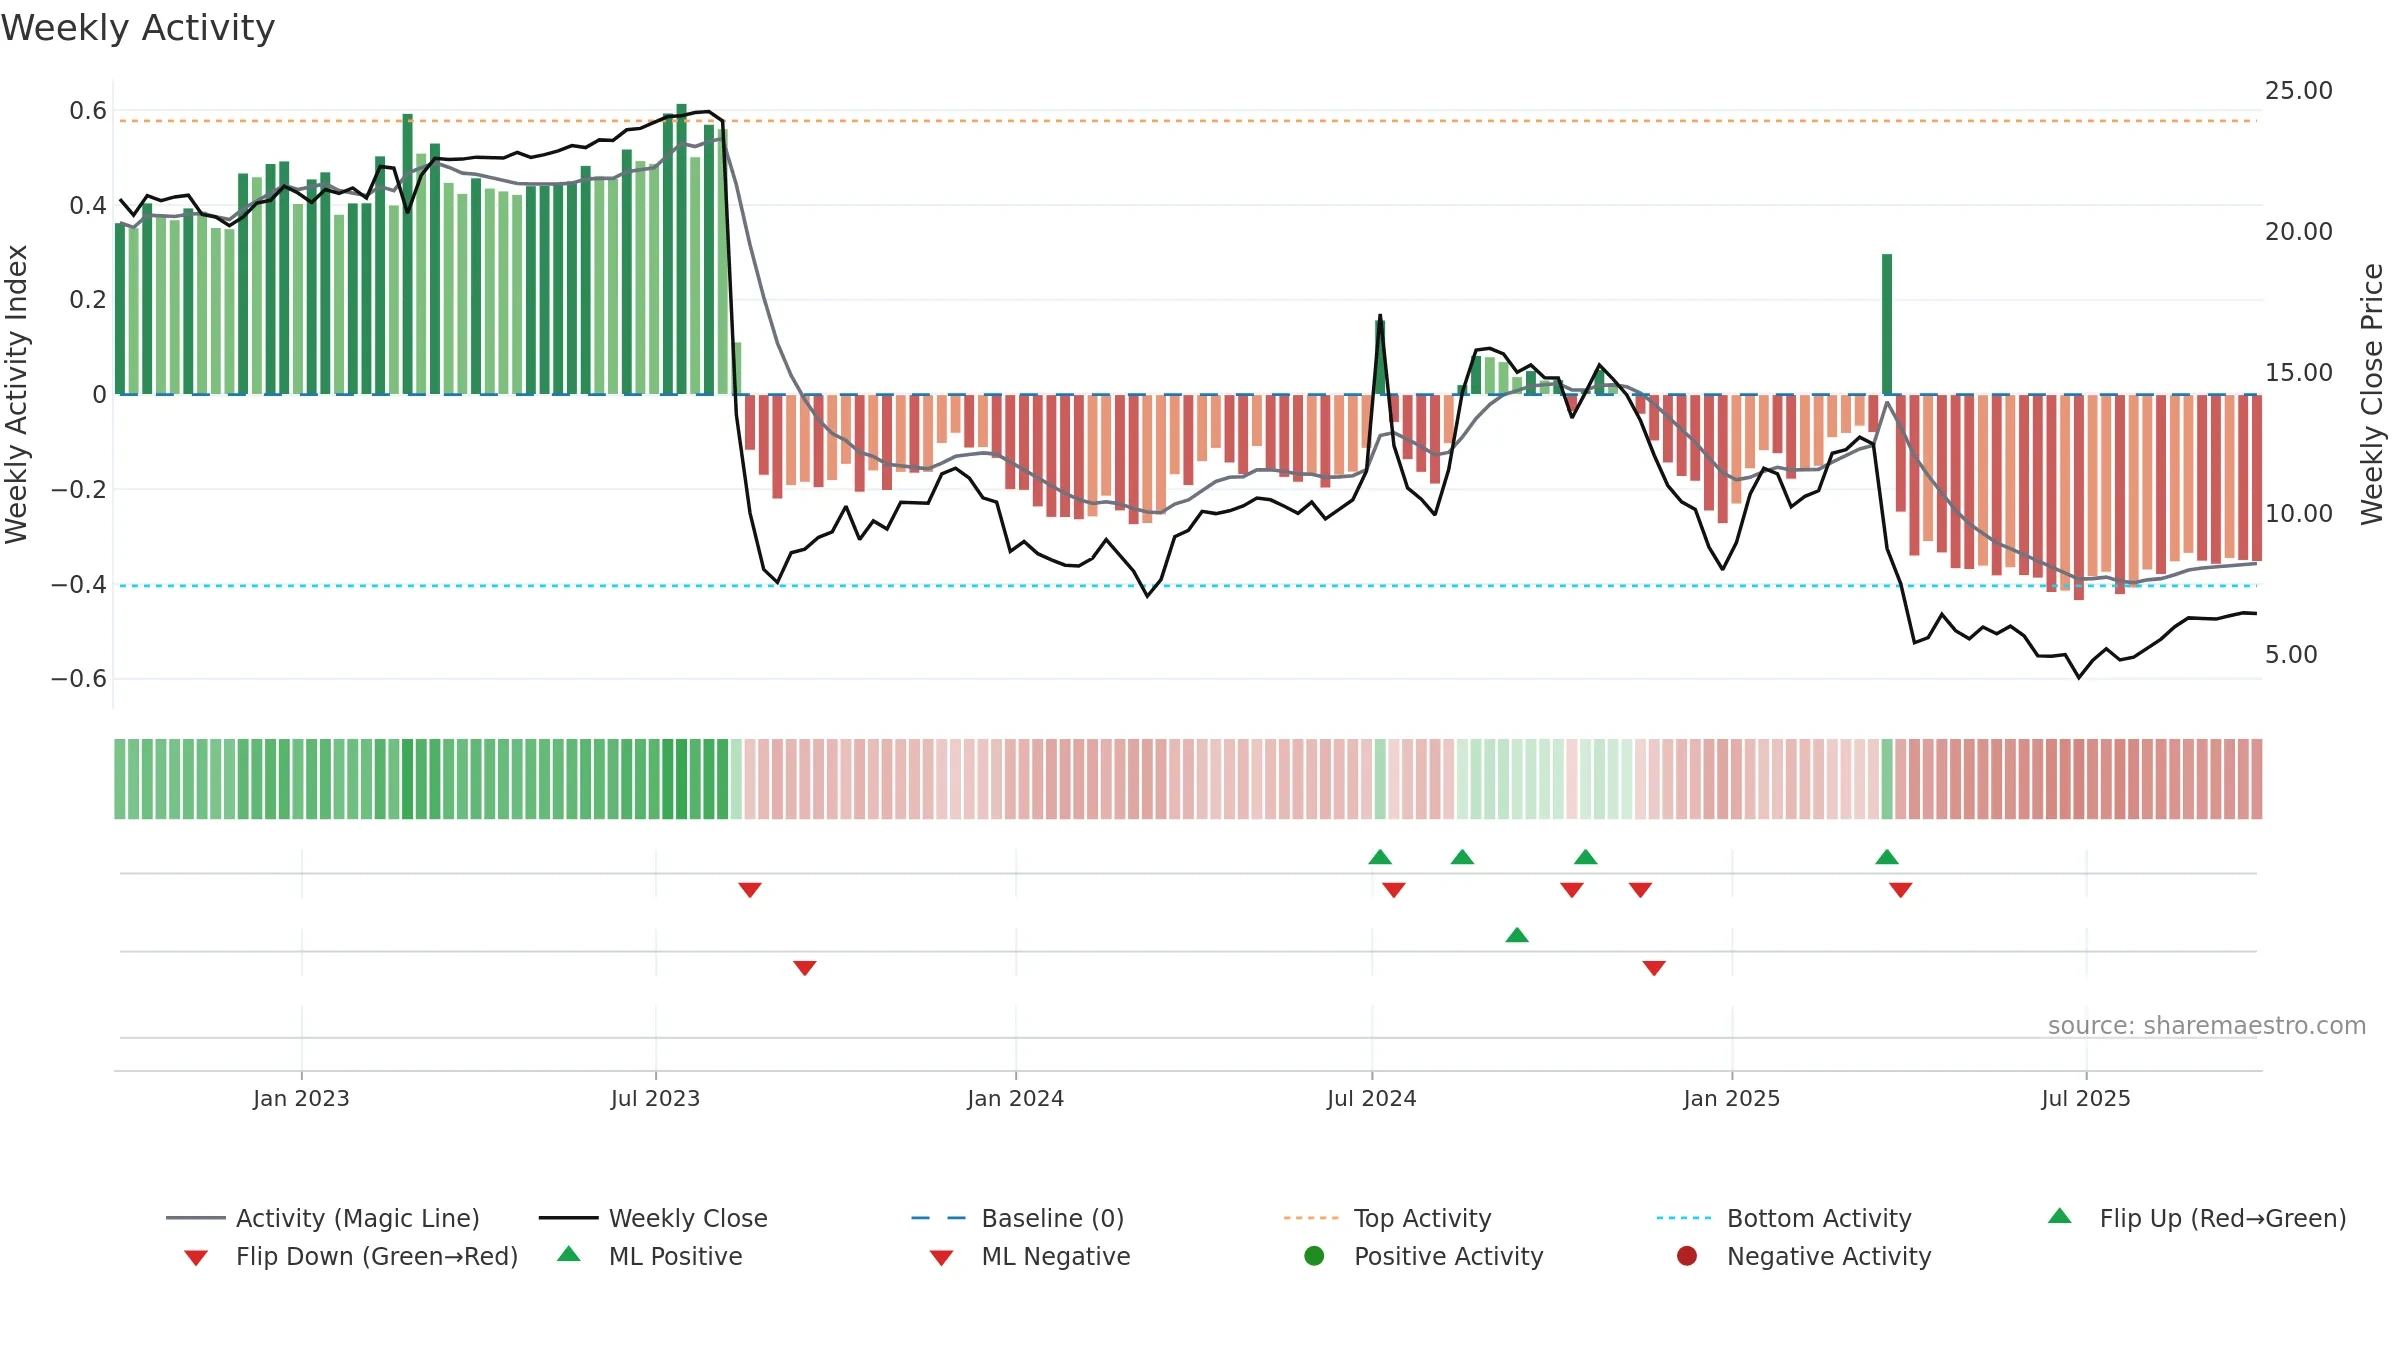Click the Positive Activity green circle icon
This screenshot has width=2400, height=1350.
pyautogui.click(x=1315, y=1256)
